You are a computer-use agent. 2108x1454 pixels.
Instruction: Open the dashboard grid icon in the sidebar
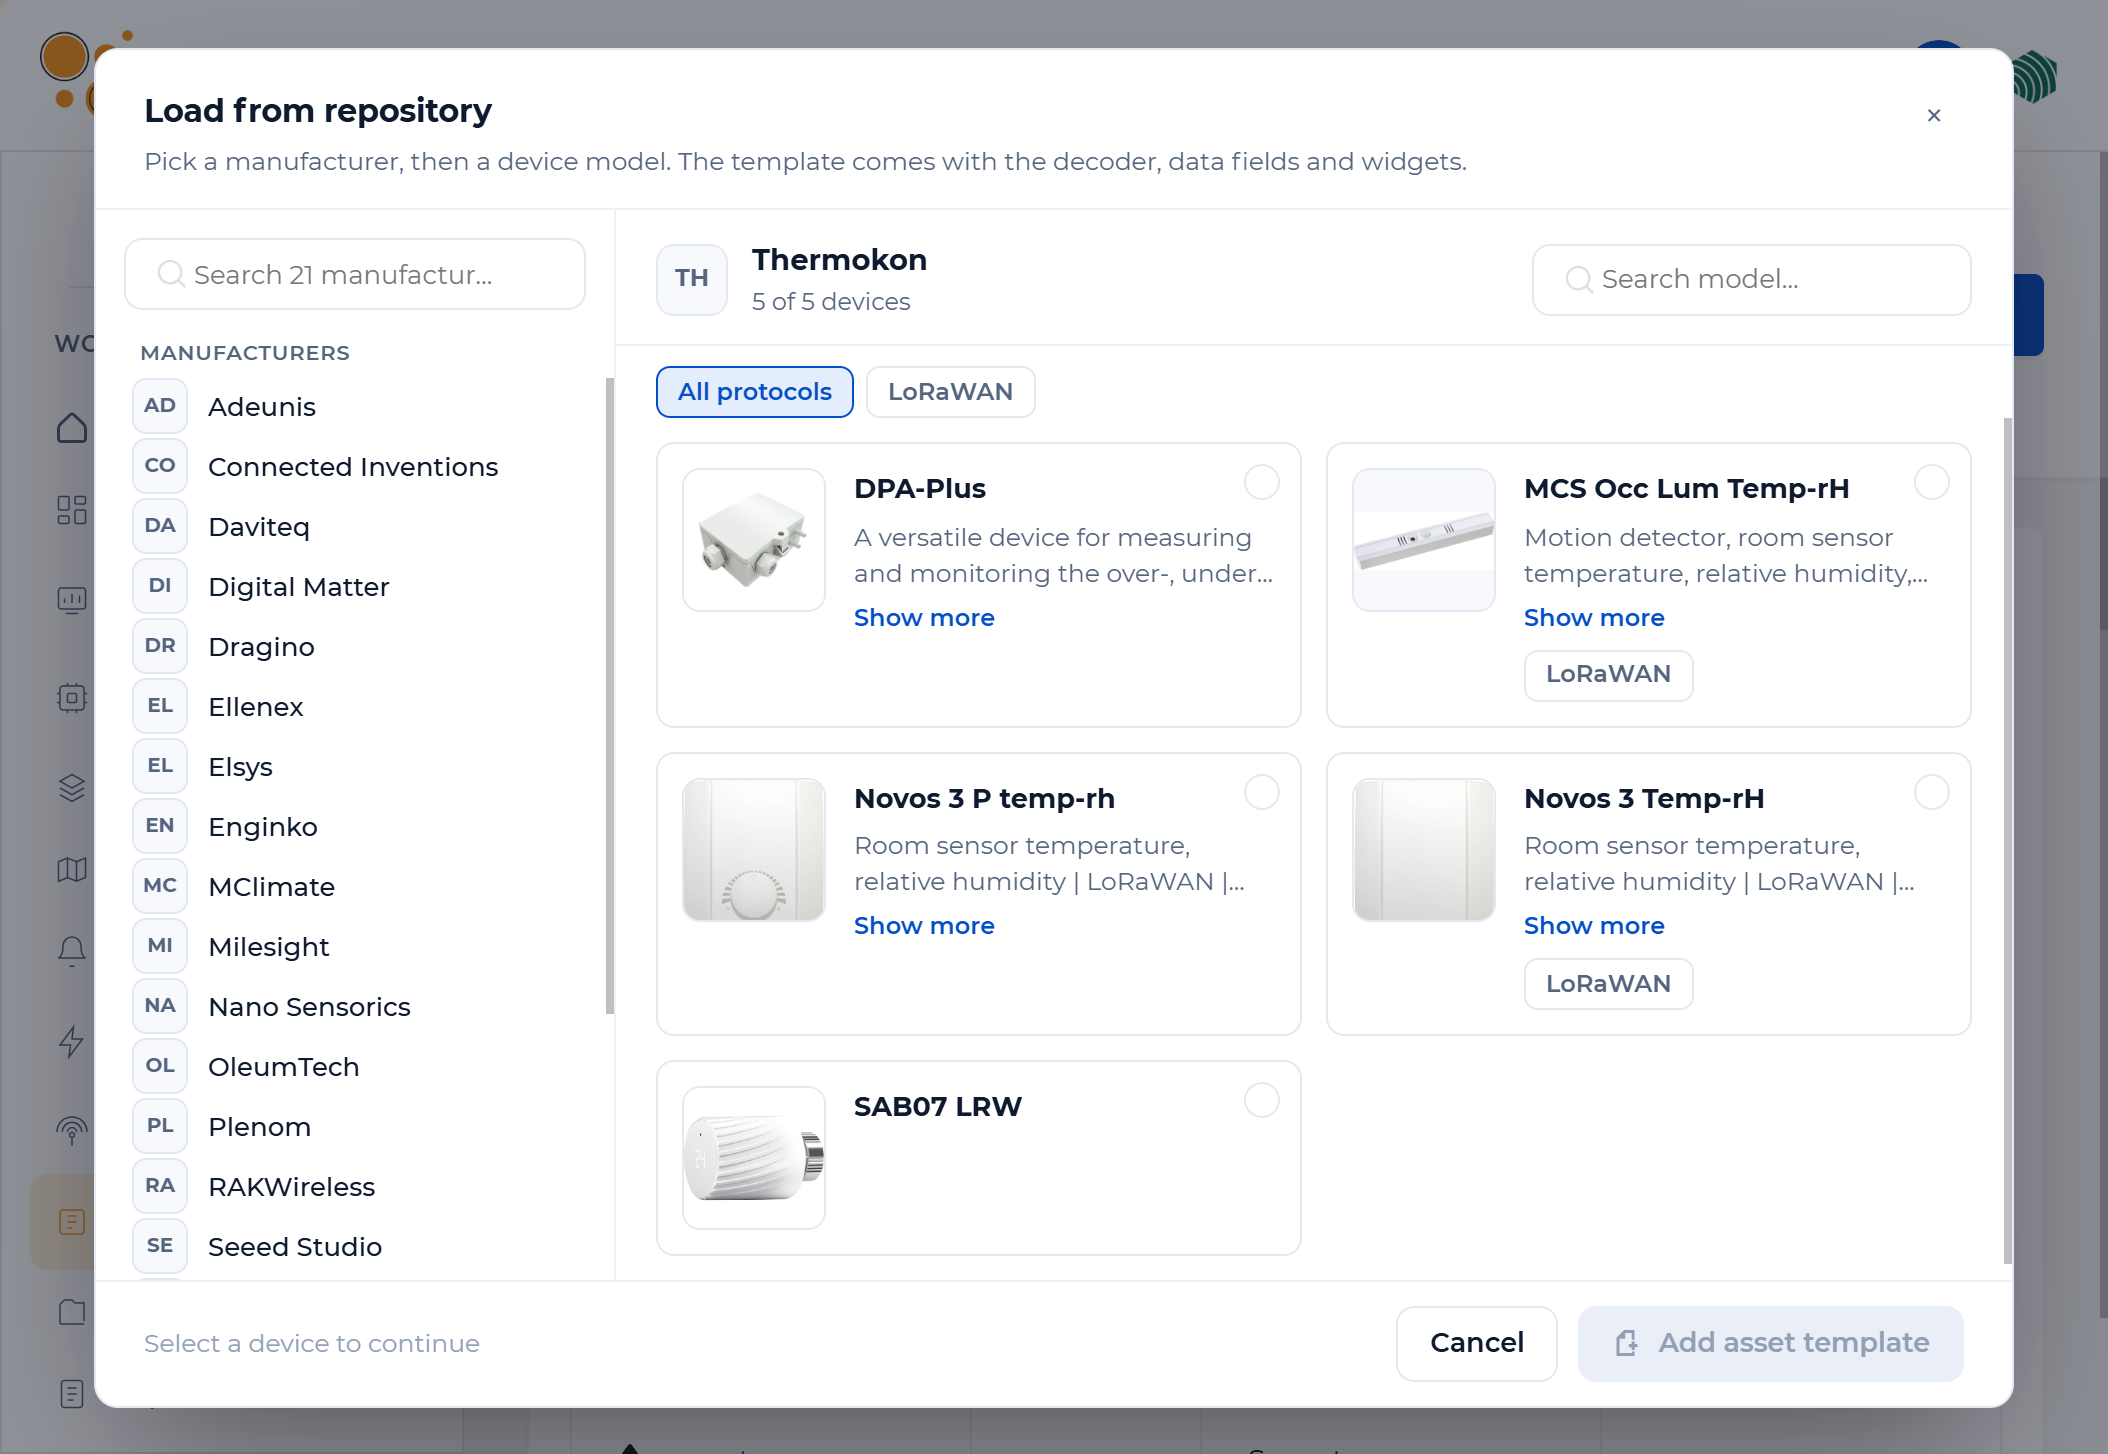[x=72, y=510]
